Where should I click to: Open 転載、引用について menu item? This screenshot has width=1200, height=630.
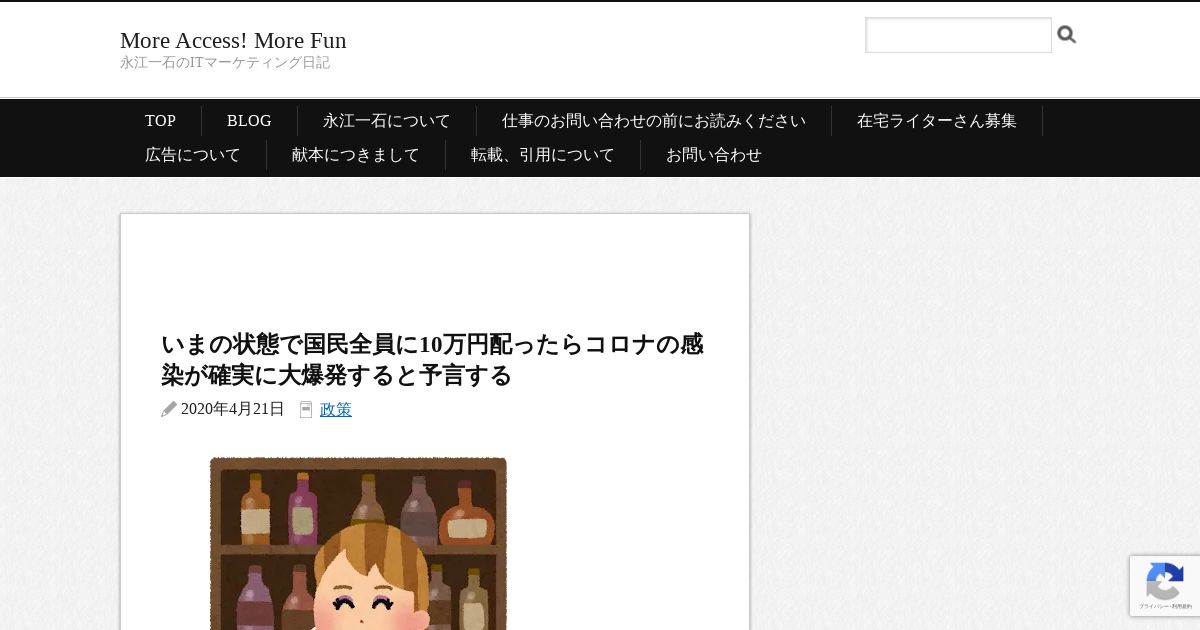(543, 155)
